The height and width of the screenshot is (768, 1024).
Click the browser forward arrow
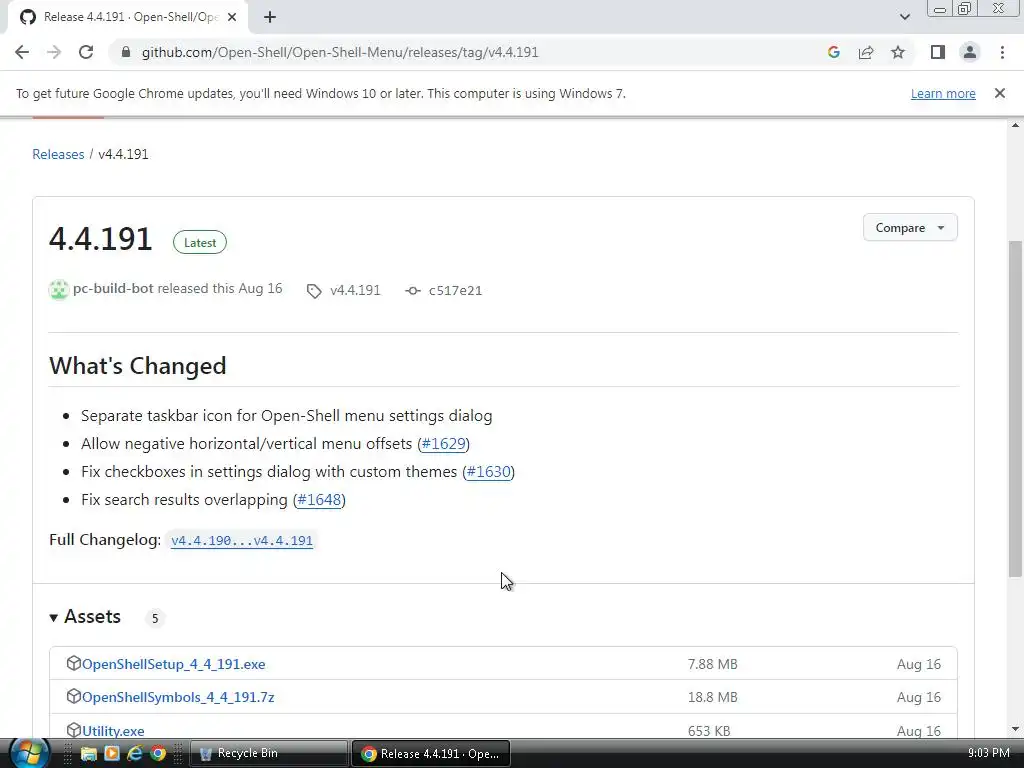[x=54, y=52]
